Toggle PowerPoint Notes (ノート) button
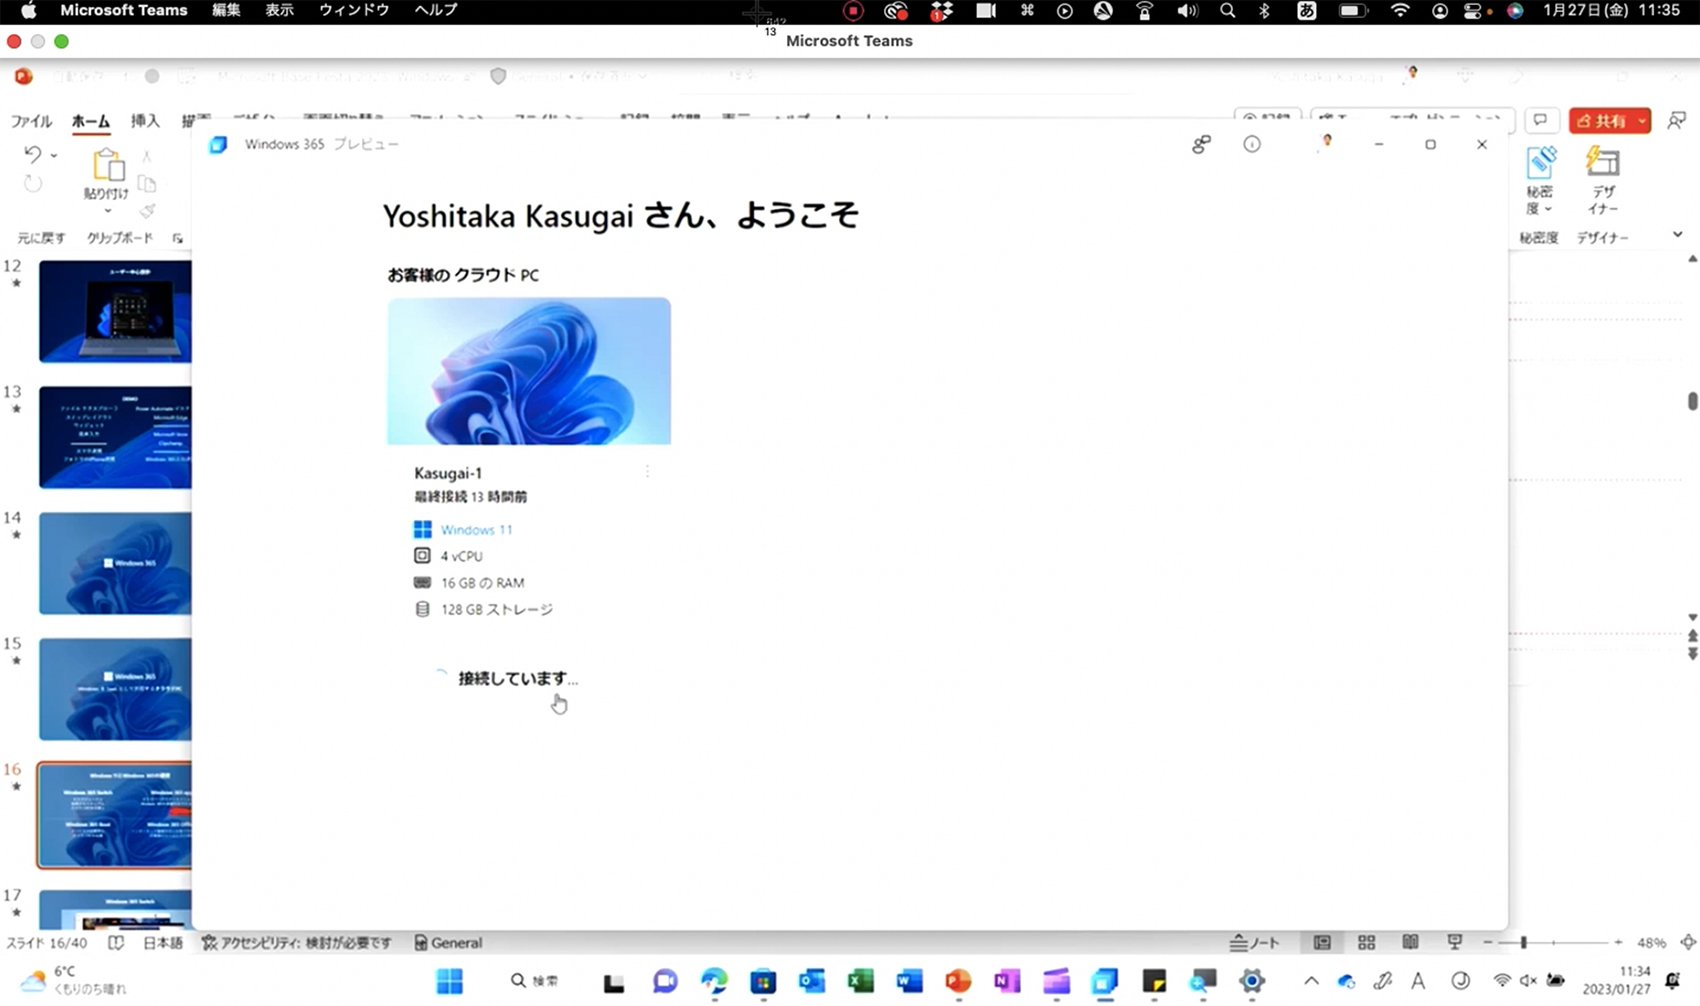 click(x=1255, y=942)
